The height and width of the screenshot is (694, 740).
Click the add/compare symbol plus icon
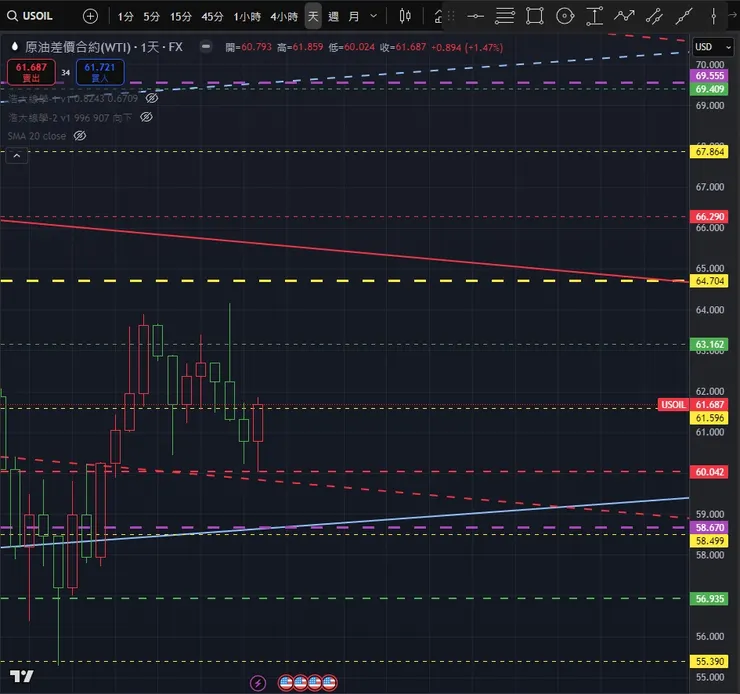(x=90, y=17)
